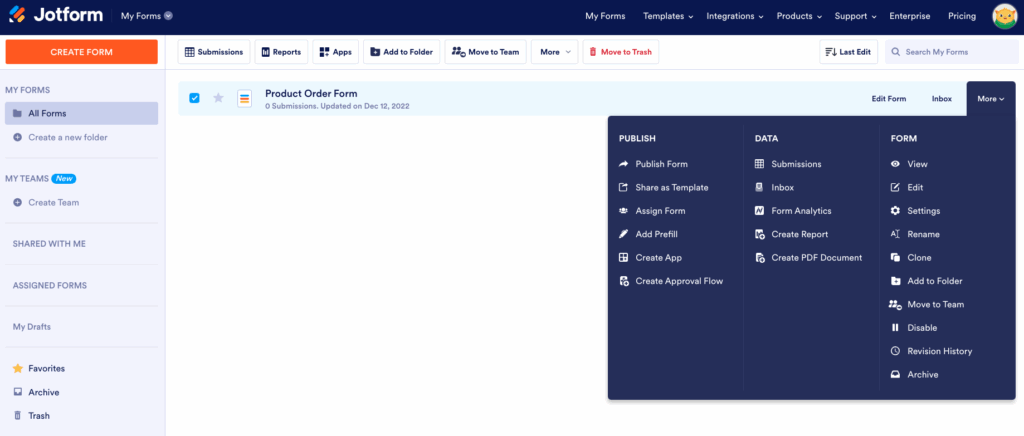Uncheck the Product Order Form checkbox
Image resolution: width=1024 pixels, height=436 pixels.
coord(194,98)
